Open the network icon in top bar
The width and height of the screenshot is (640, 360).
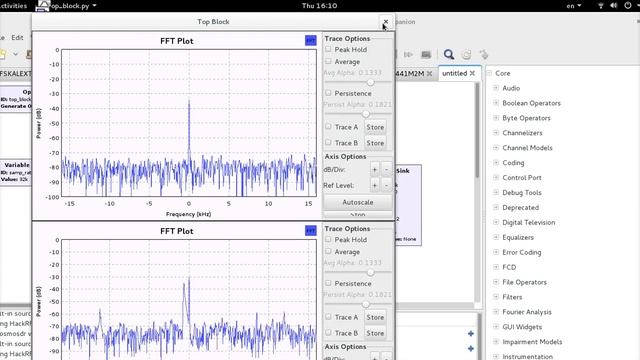601,6
